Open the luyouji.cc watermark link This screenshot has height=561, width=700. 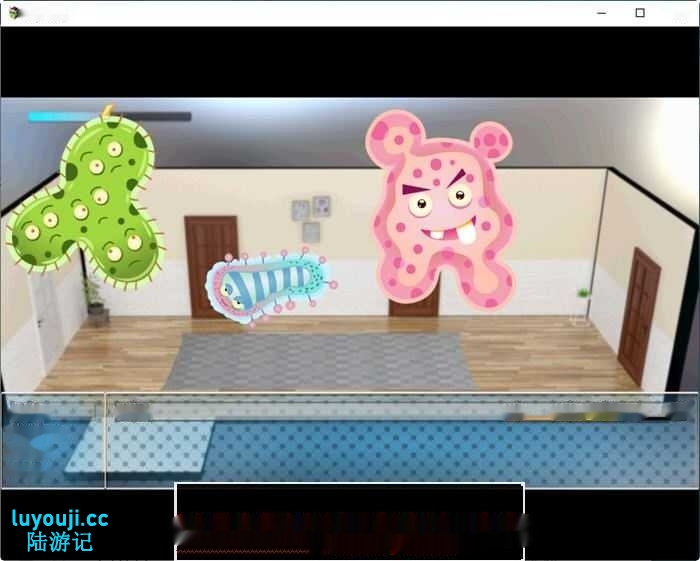click(x=60, y=519)
